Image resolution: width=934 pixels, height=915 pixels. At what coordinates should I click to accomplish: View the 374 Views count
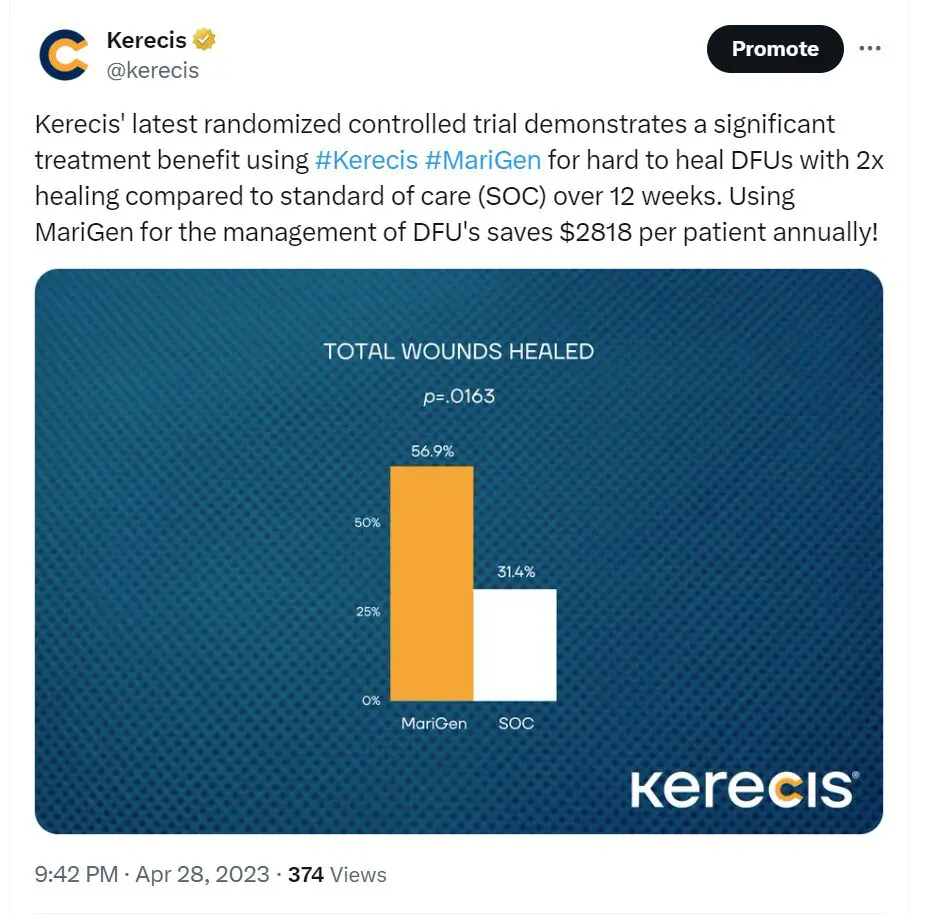pyautogui.click(x=337, y=874)
